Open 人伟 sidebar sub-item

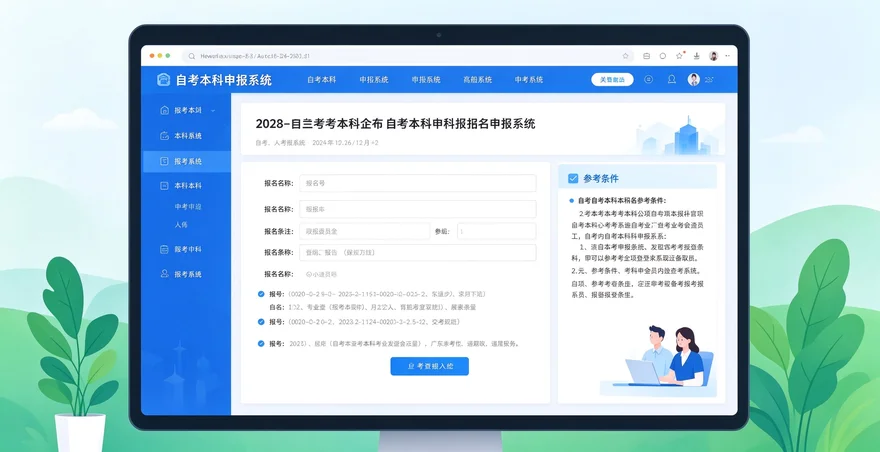pos(181,225)
